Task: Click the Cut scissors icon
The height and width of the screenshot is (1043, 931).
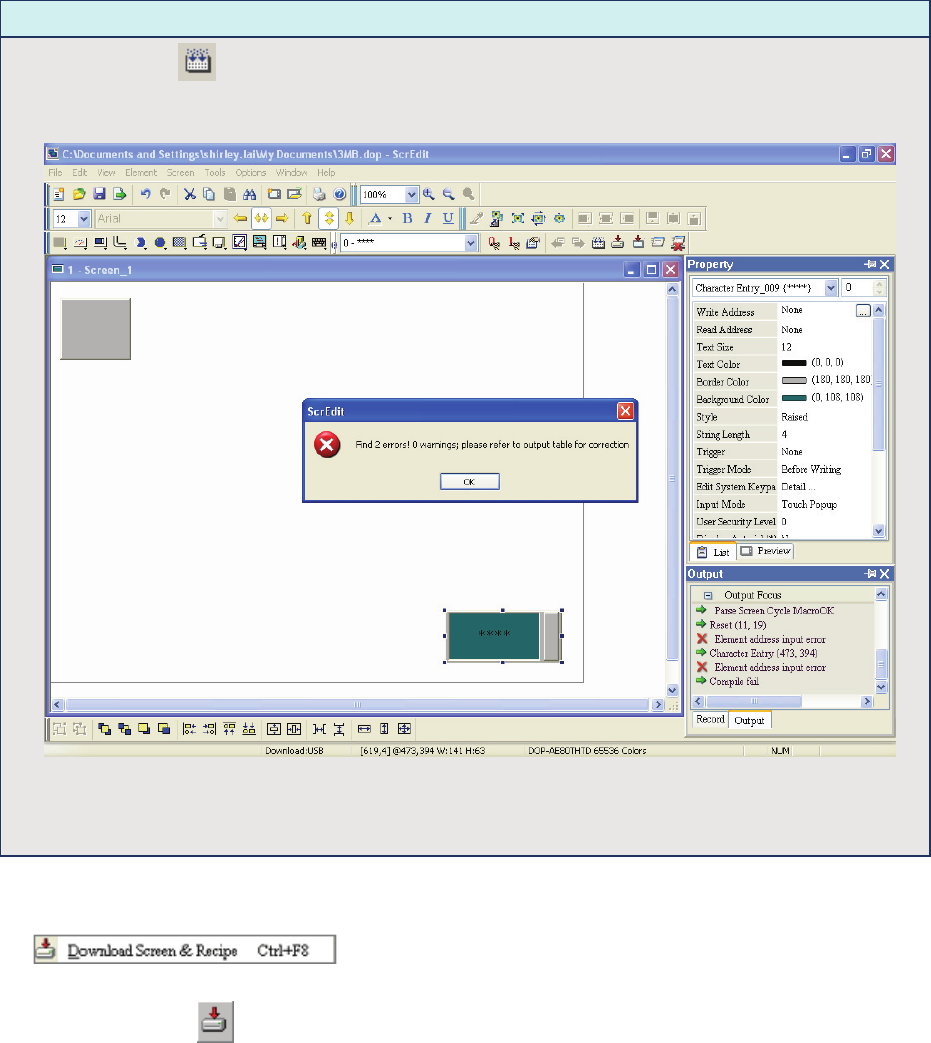Action: tap(188, 194)
